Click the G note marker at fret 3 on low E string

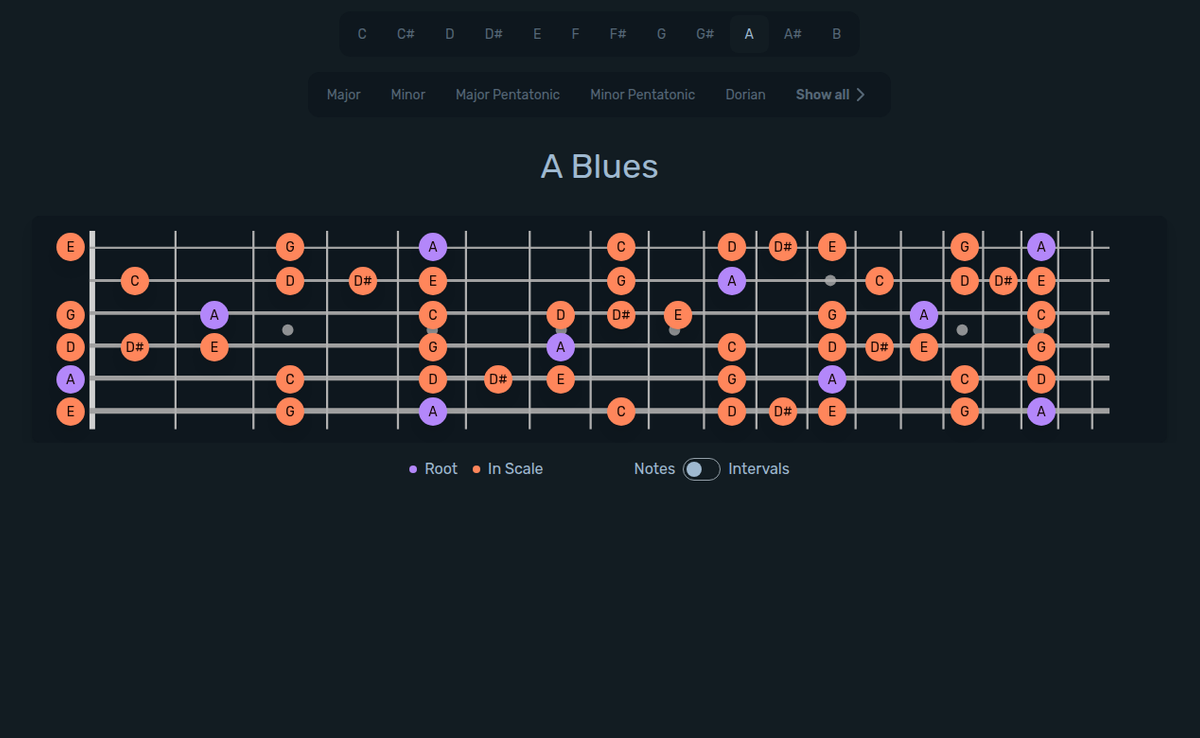pos(290,411)
